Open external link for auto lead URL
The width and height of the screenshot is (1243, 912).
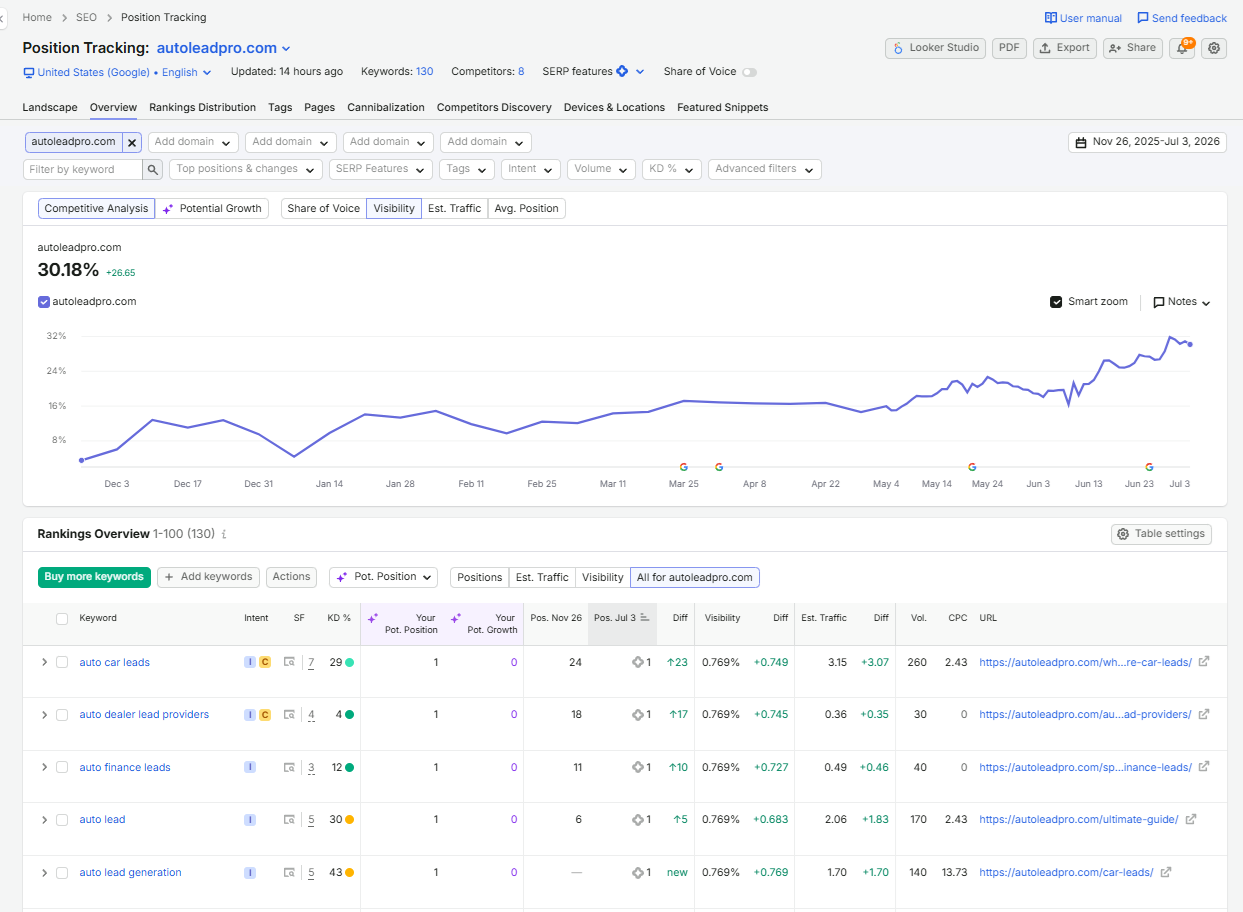click(1191, 819)
